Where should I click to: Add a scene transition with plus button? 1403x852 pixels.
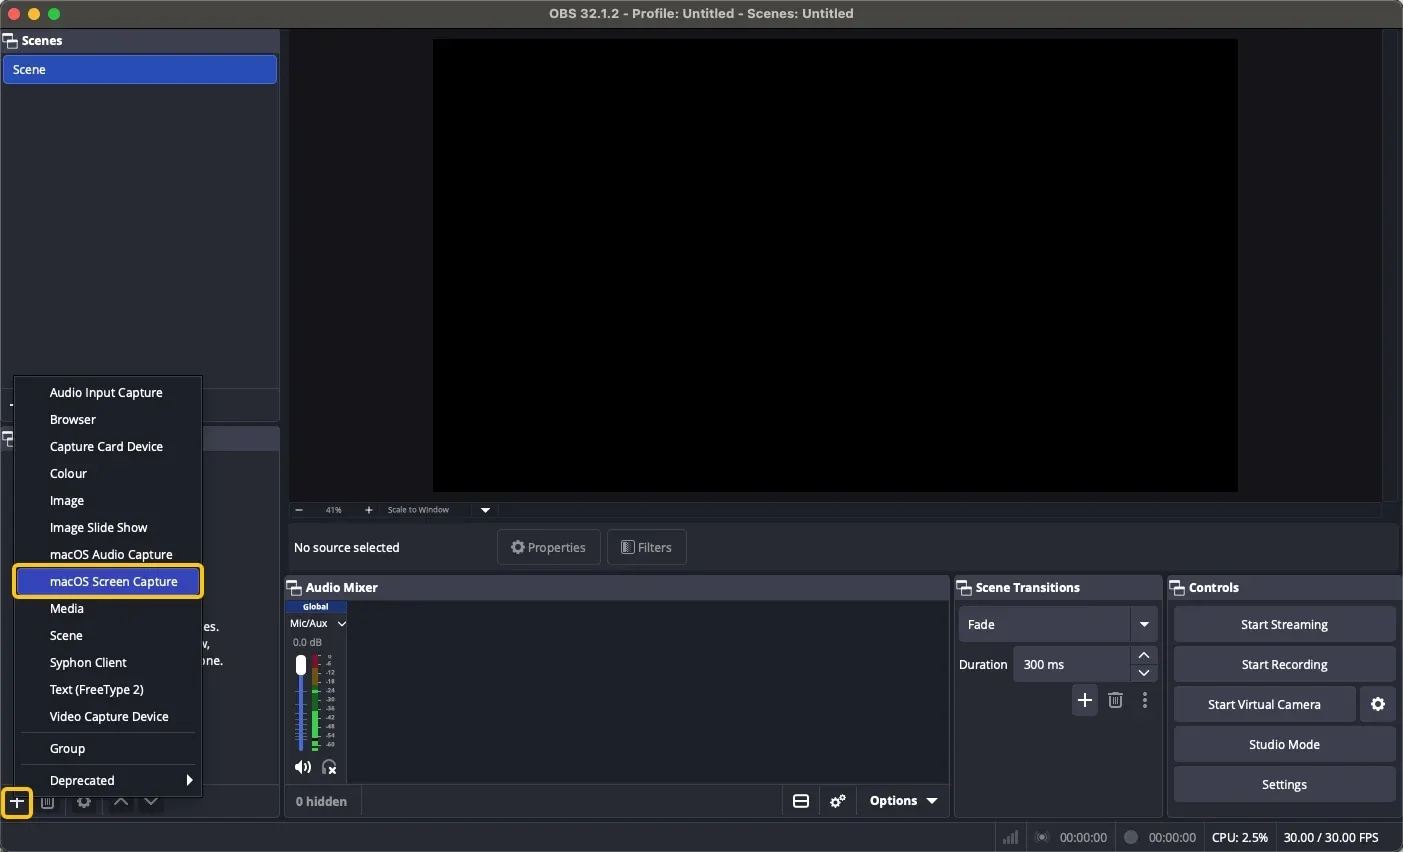coord(1085,700)
